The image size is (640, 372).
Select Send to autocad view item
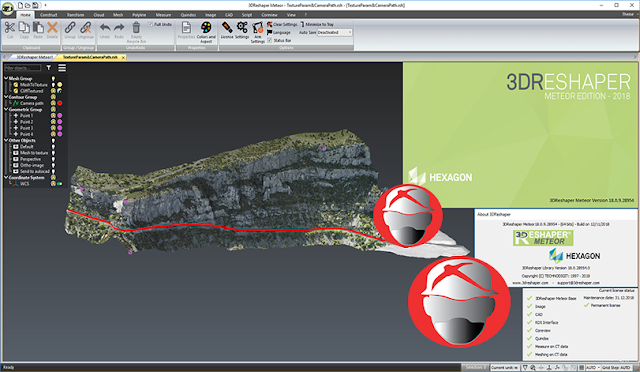click(x=34, y=171)
